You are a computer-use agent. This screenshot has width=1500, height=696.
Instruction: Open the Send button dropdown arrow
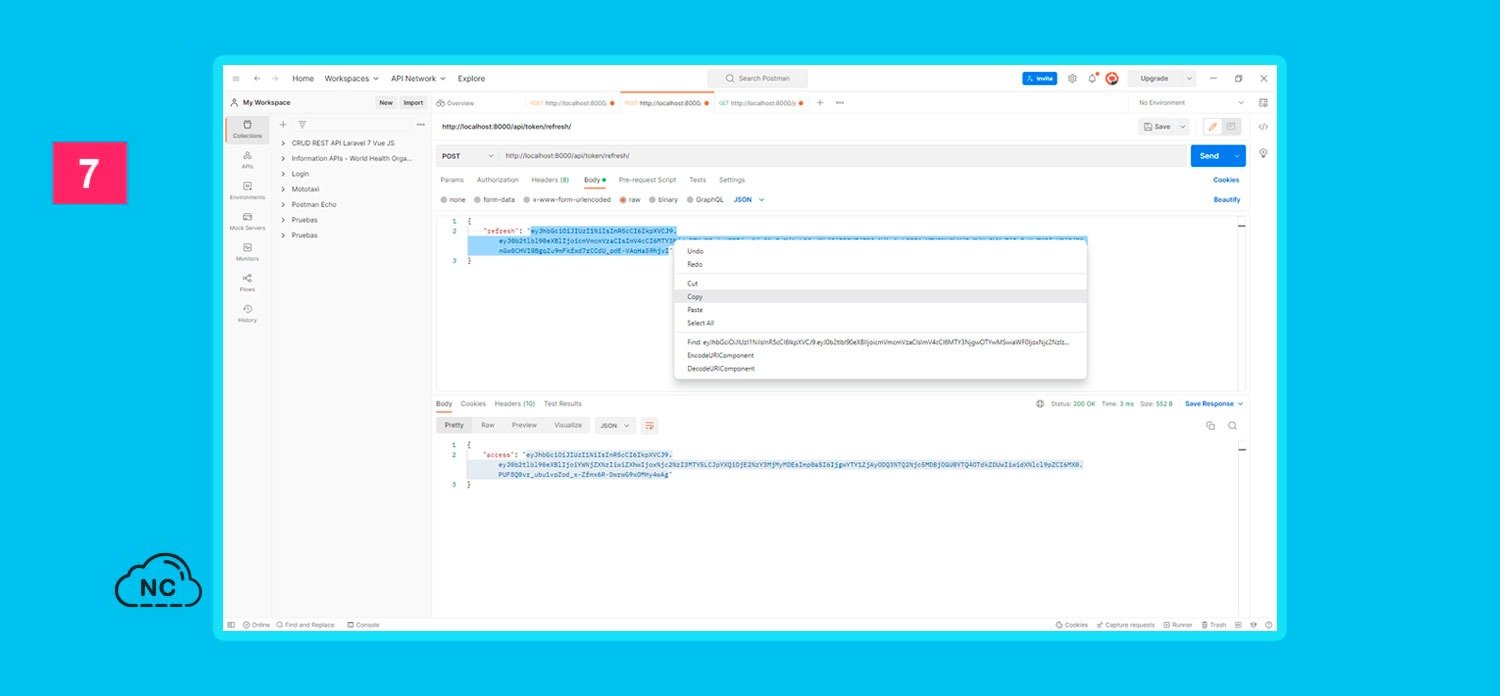pos(1237,156)
